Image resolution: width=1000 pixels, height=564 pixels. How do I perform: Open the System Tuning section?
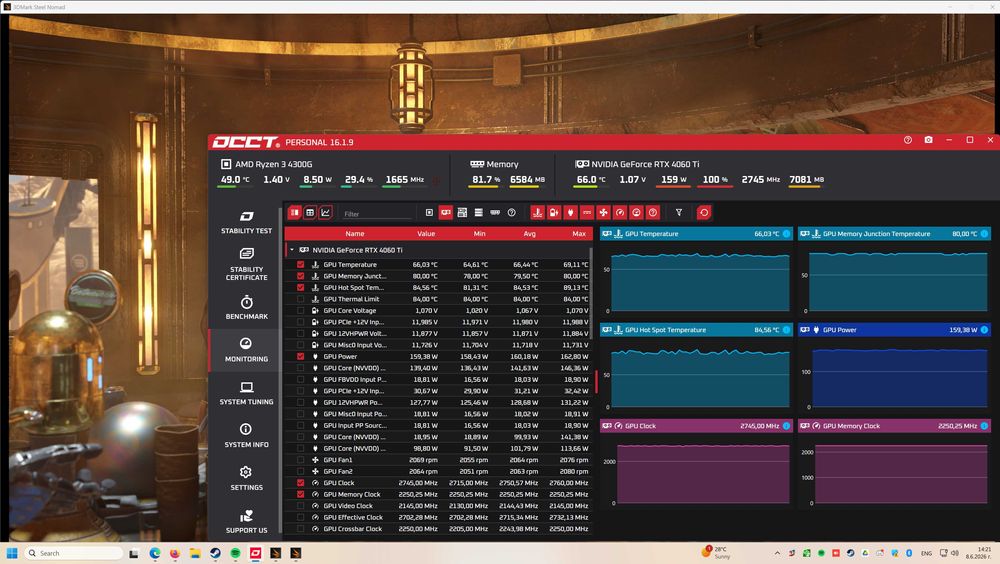click(x=246, y=392)
